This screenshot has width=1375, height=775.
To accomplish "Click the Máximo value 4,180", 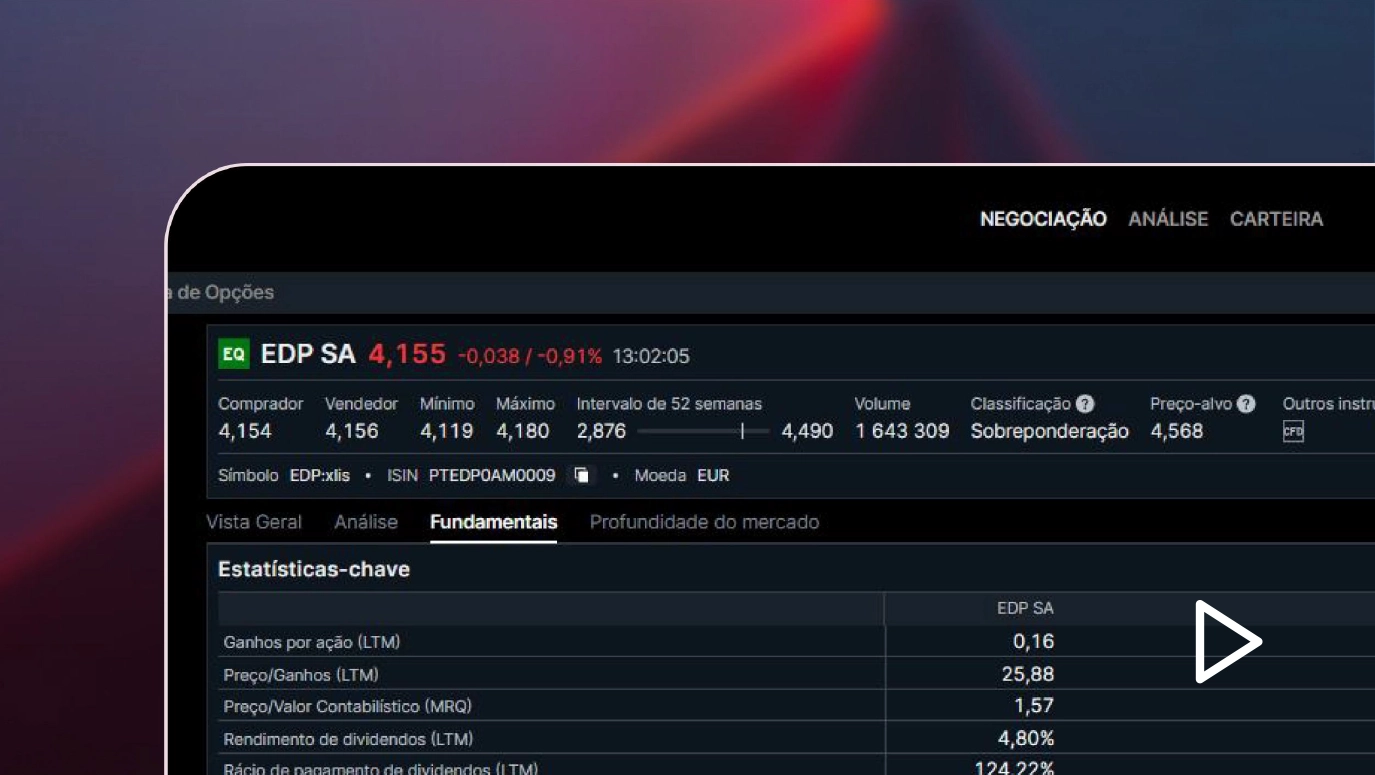I will [523, 431].
